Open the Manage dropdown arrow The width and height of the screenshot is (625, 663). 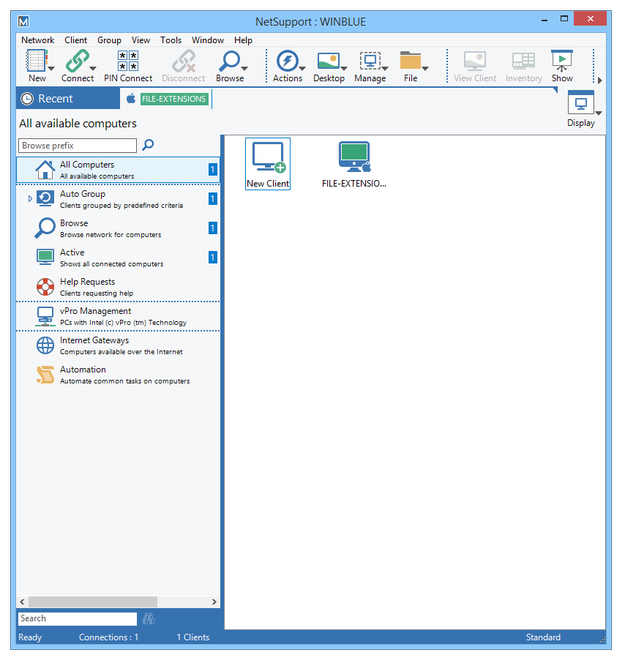(x=384, y=68)
